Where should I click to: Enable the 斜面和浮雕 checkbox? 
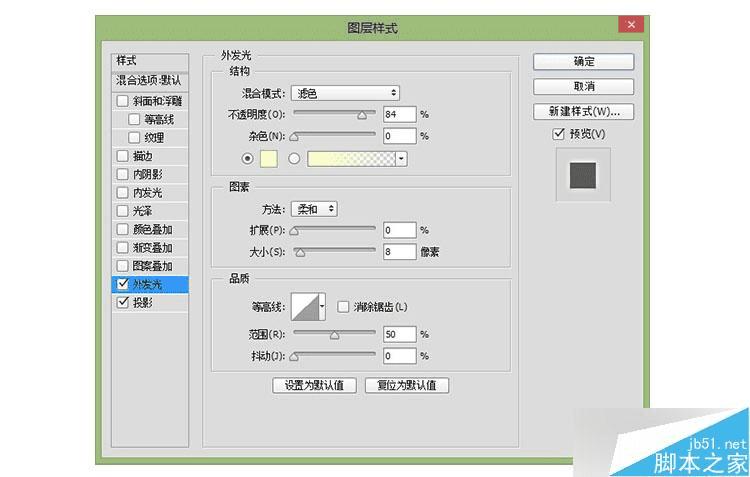click(x=122, y=101)
